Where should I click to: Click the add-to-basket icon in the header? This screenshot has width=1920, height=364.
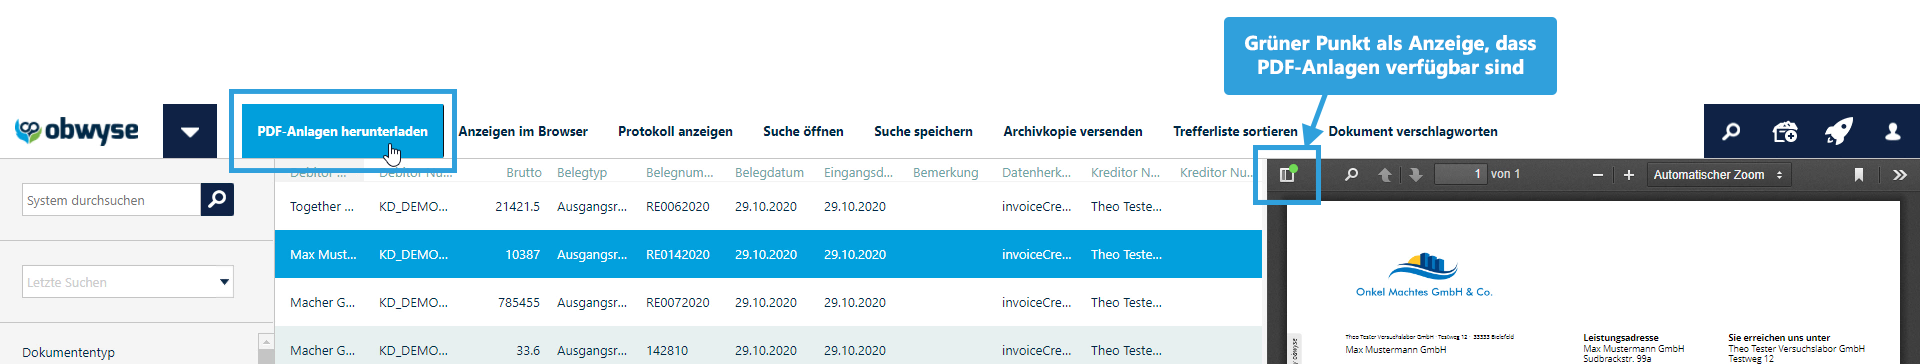coord(1785,131)
